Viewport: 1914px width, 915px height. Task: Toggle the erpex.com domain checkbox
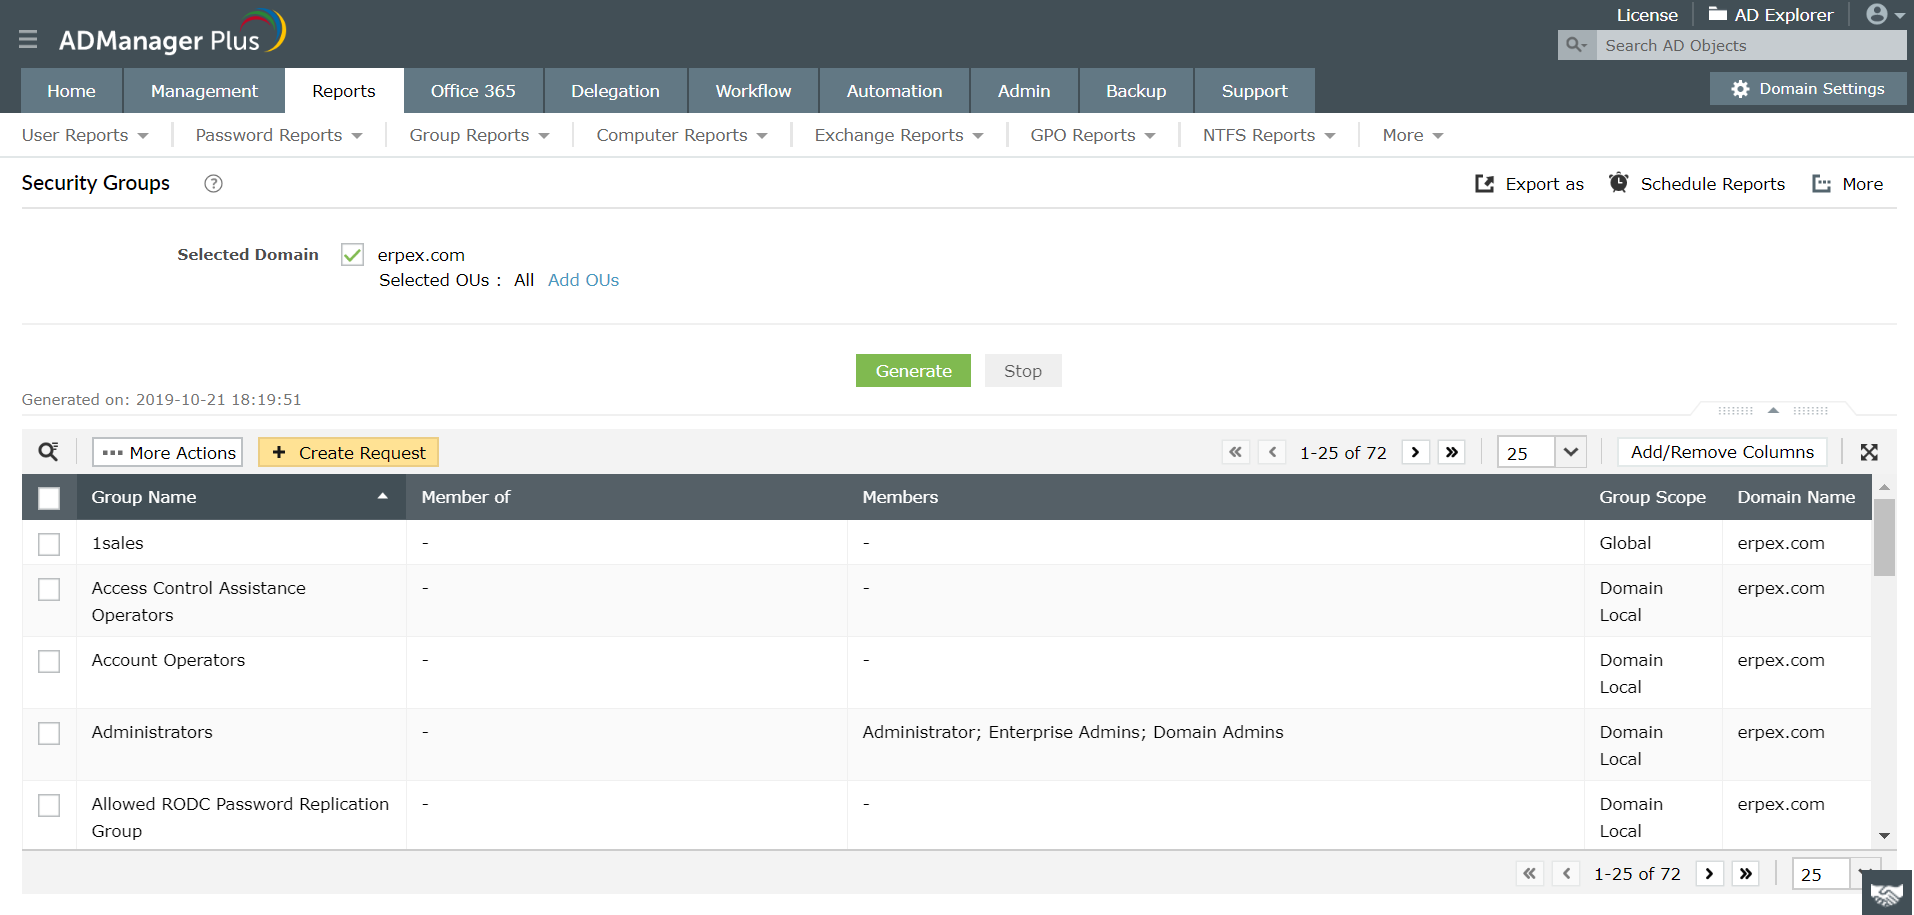click(352, 255)
